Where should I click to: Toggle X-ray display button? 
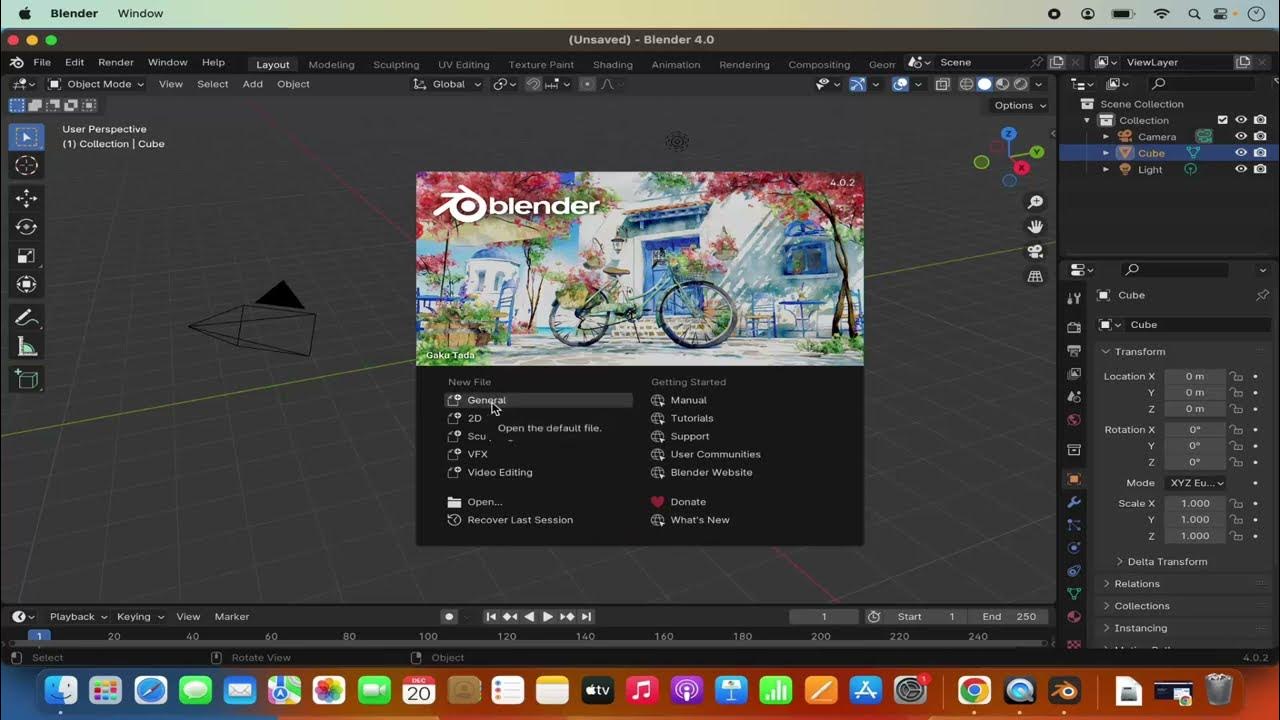coord(942,84)
